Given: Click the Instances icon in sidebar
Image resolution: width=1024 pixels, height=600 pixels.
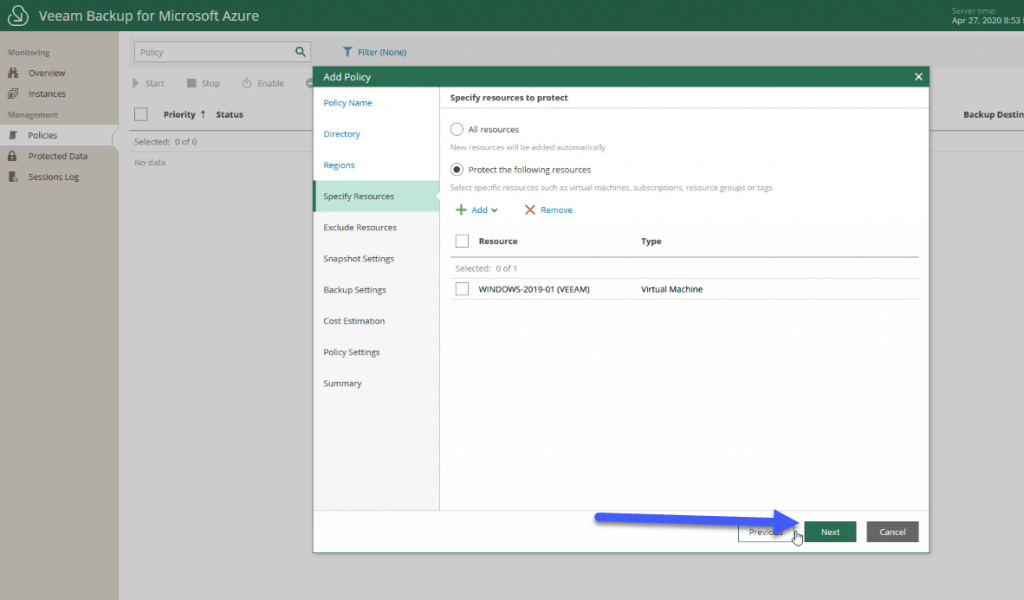Looking at the screenshot, I should 13,94.
